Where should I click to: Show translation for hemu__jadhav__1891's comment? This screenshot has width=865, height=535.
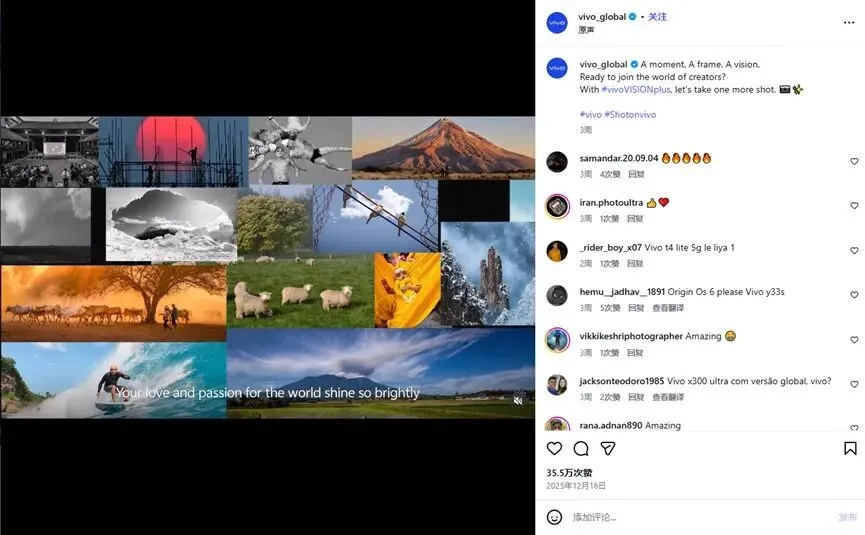[x=668, y=308]
